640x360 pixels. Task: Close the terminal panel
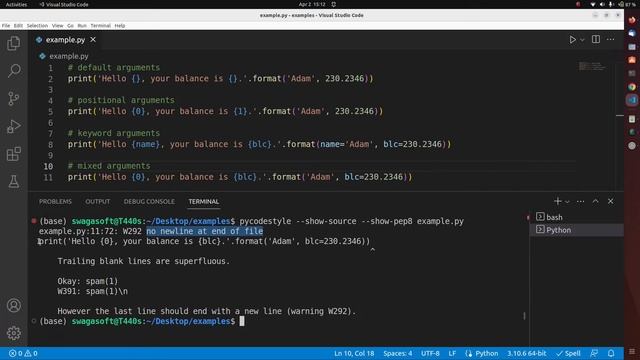pos(611,201)
